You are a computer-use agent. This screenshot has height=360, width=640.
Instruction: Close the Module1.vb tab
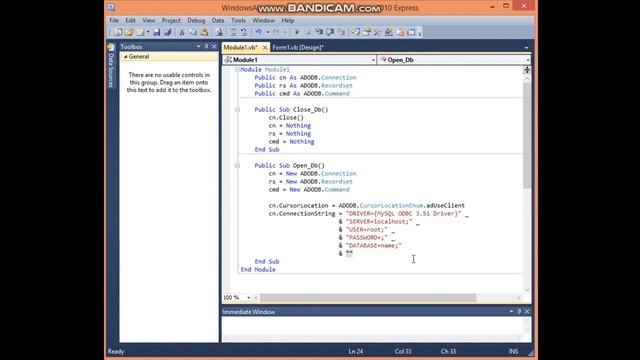(265, 48)
